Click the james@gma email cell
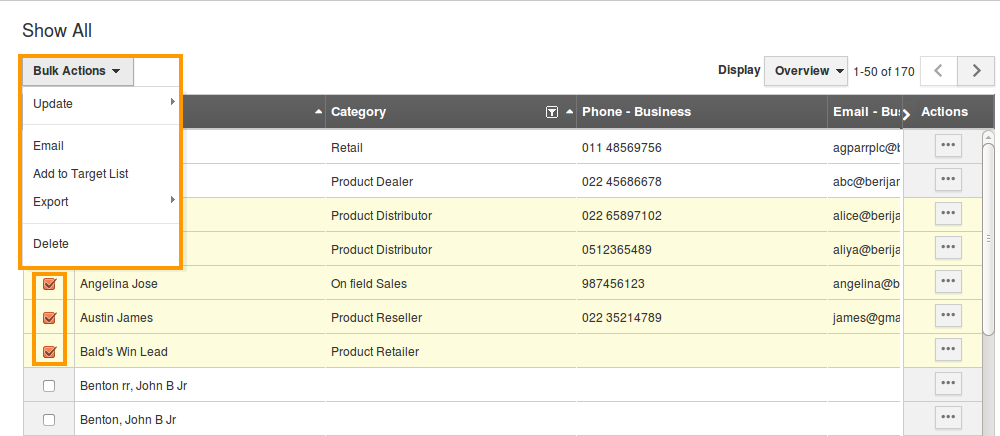The width and height of the screenshot is (1000, 436). point(867,318)
